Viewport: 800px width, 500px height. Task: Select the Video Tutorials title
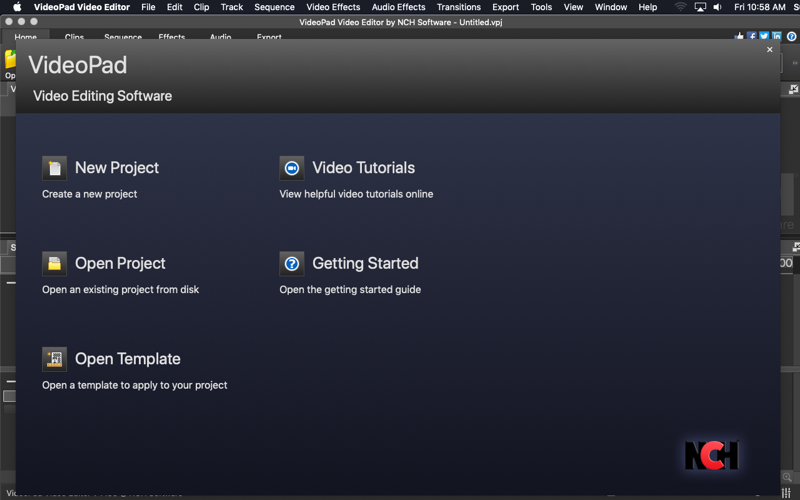(363, 168)
